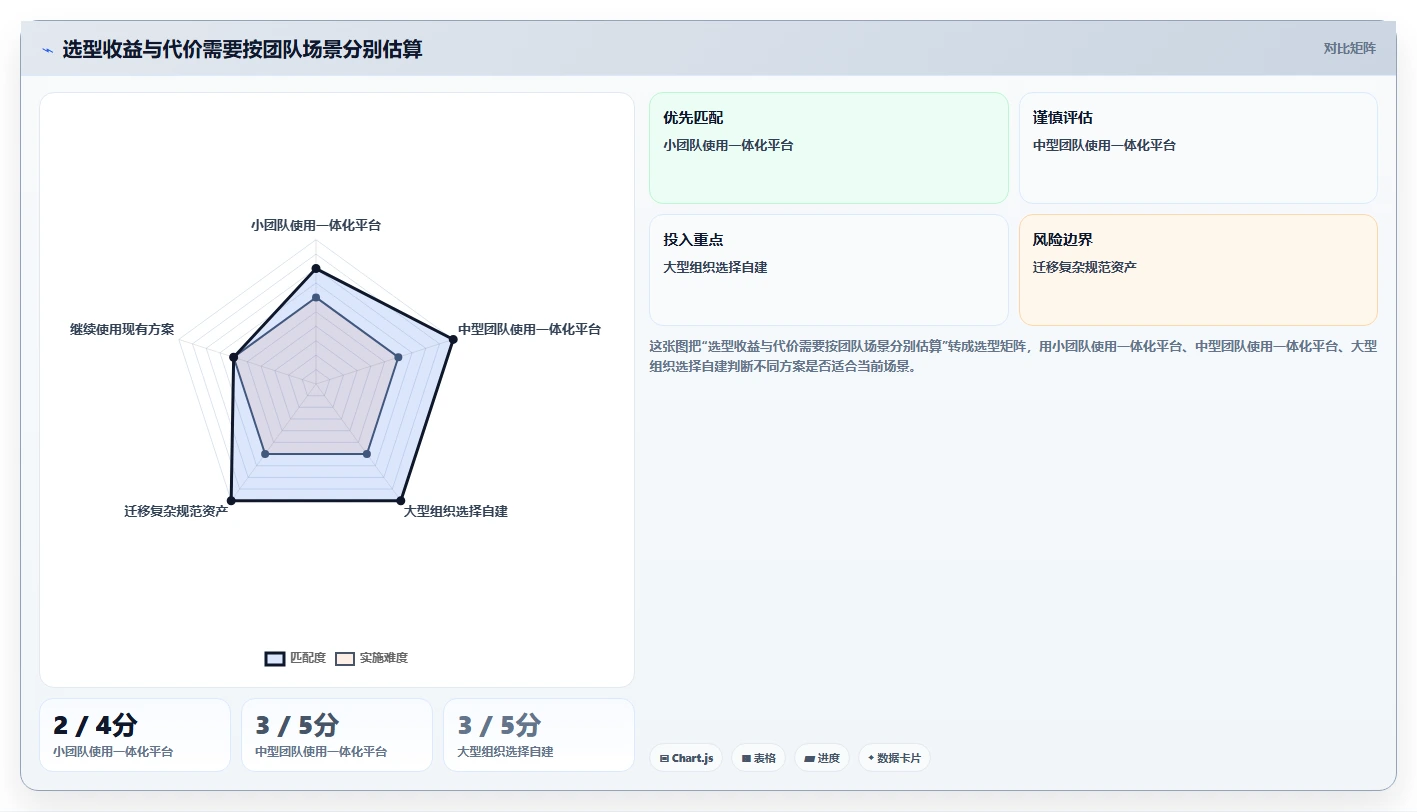Toggle the 匹配度 legend swatch
The width and height of the screenshot is (1417, 812).
pyautogui.click(x=275, y=658)
